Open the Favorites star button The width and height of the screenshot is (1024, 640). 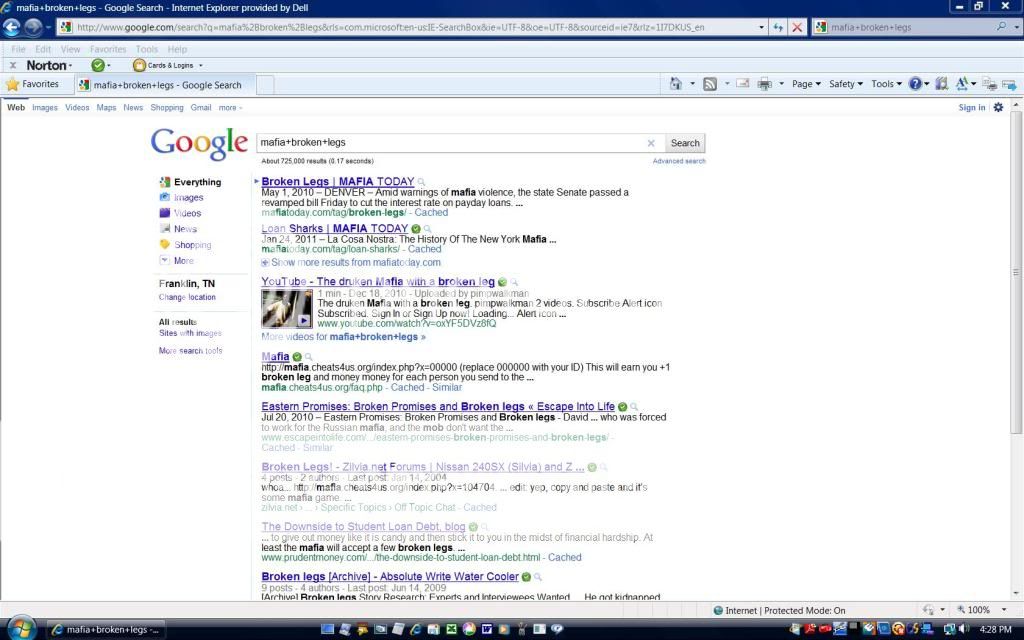pyautogui.click(x=33, y=84)
